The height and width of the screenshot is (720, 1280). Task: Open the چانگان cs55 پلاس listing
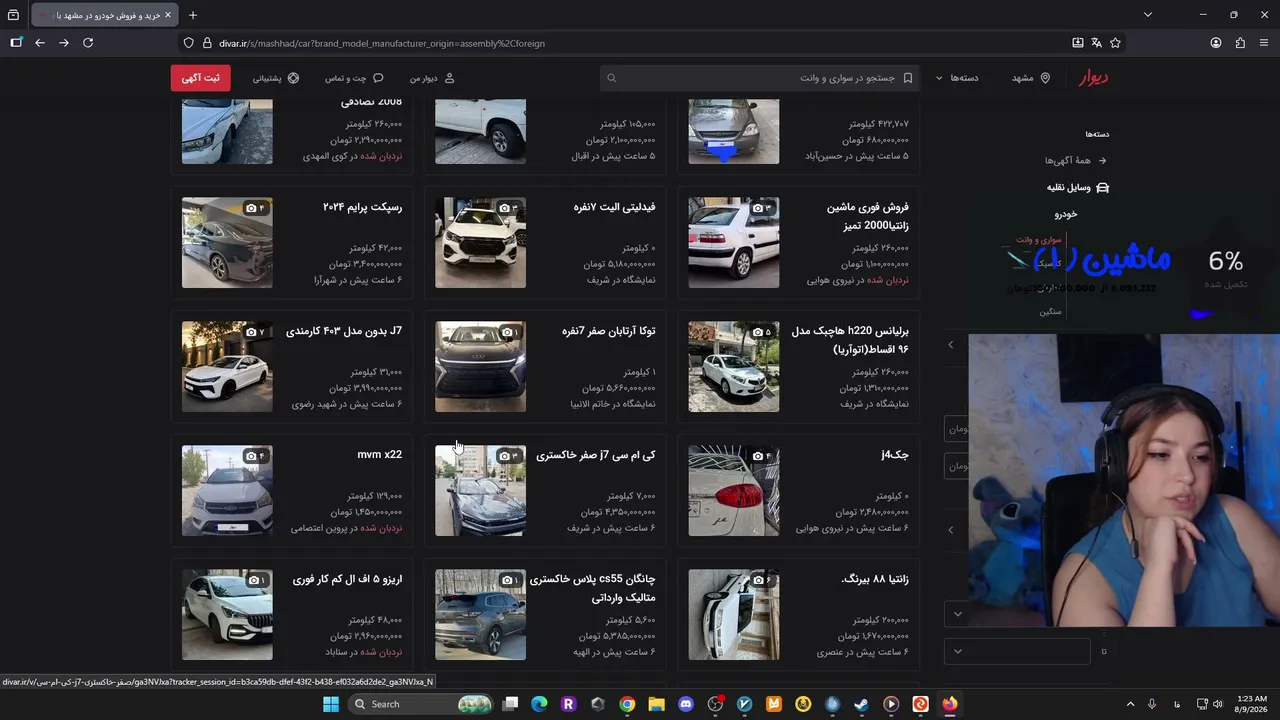[545, 615]
